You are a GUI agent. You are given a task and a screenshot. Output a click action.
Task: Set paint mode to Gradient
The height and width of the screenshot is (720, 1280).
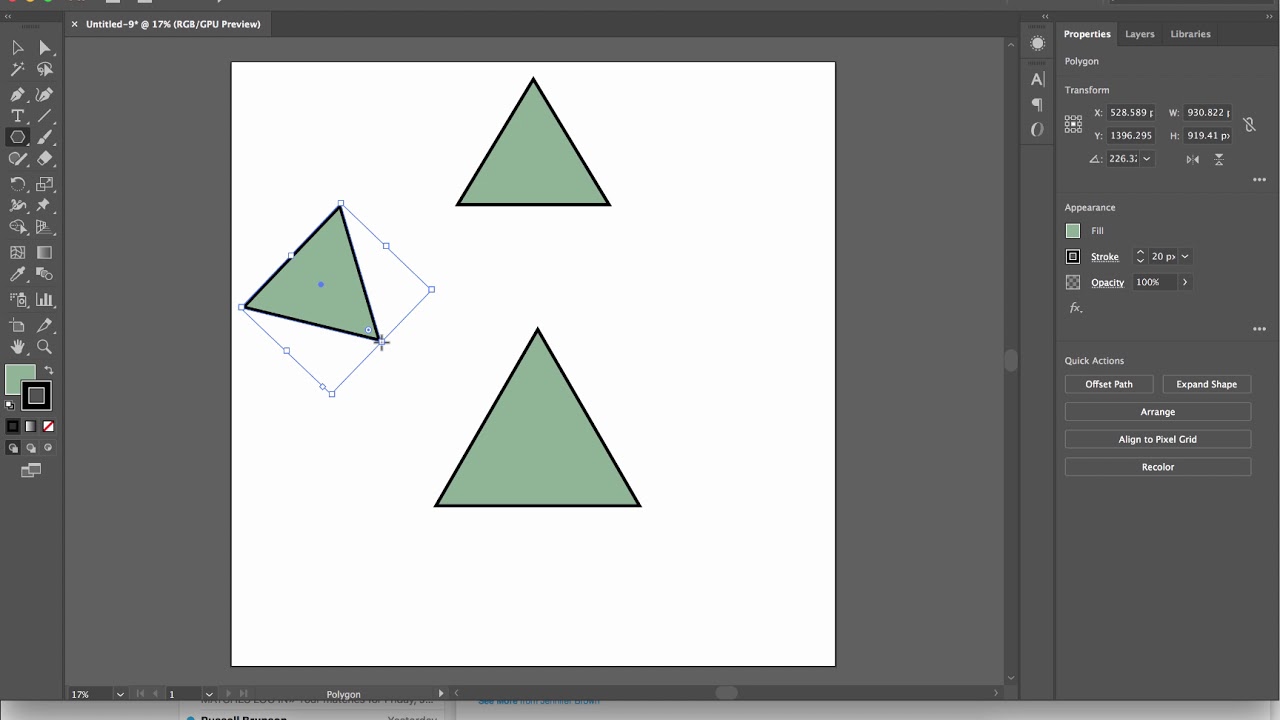coord(30,426)
